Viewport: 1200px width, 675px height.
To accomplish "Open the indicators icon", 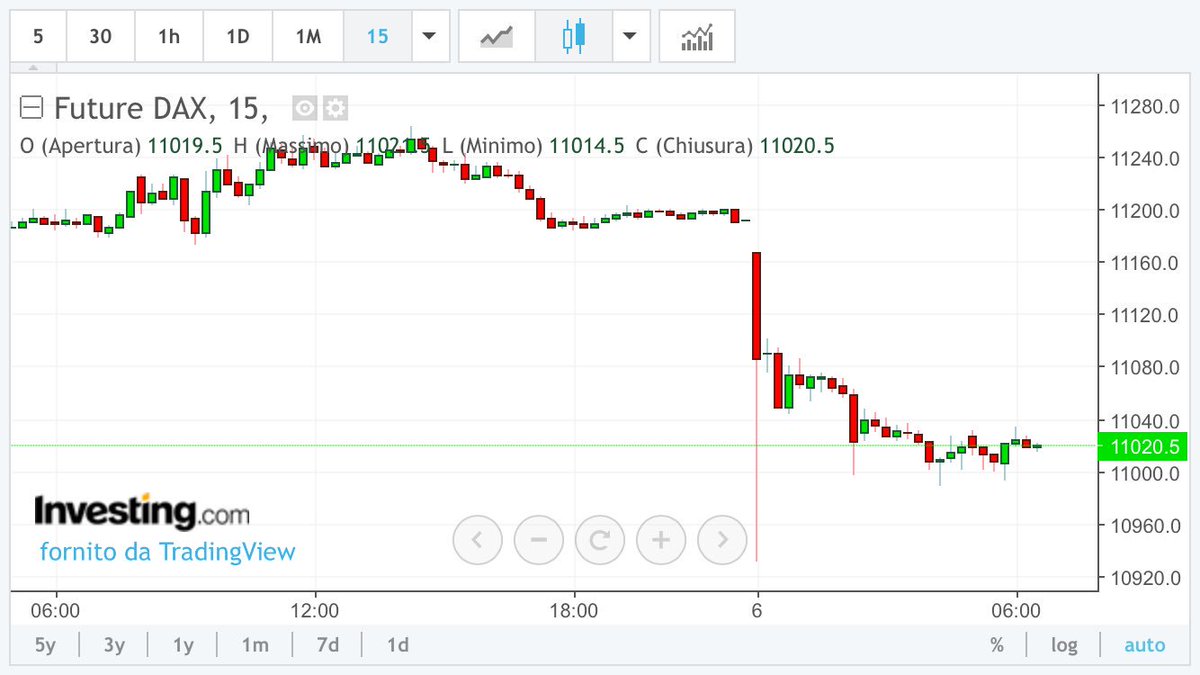I will [697, 37].
